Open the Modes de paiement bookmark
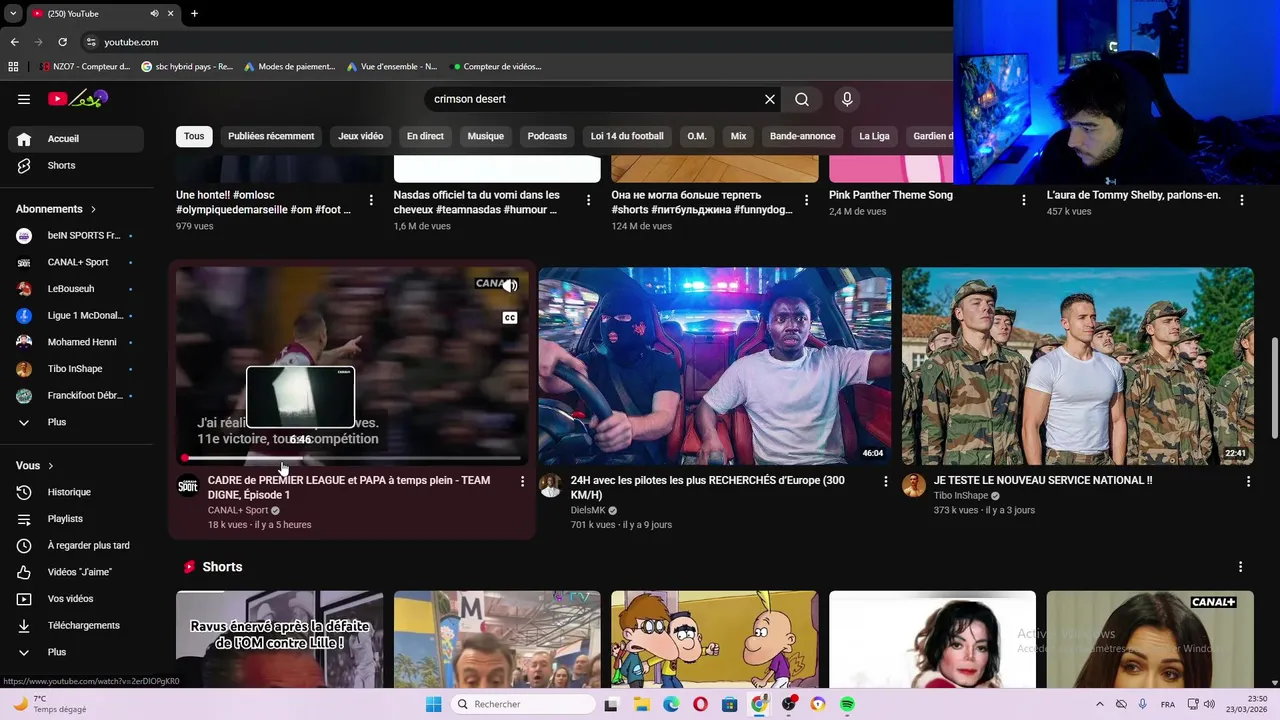The height and width of the screenshot is (720, 1280). (290, 67)
